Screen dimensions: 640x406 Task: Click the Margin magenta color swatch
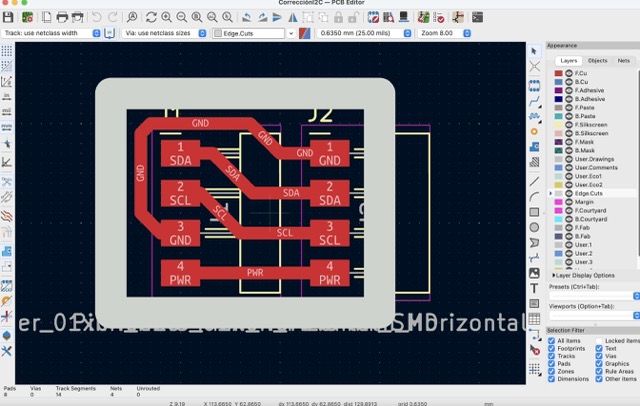(x=558, y=202)
